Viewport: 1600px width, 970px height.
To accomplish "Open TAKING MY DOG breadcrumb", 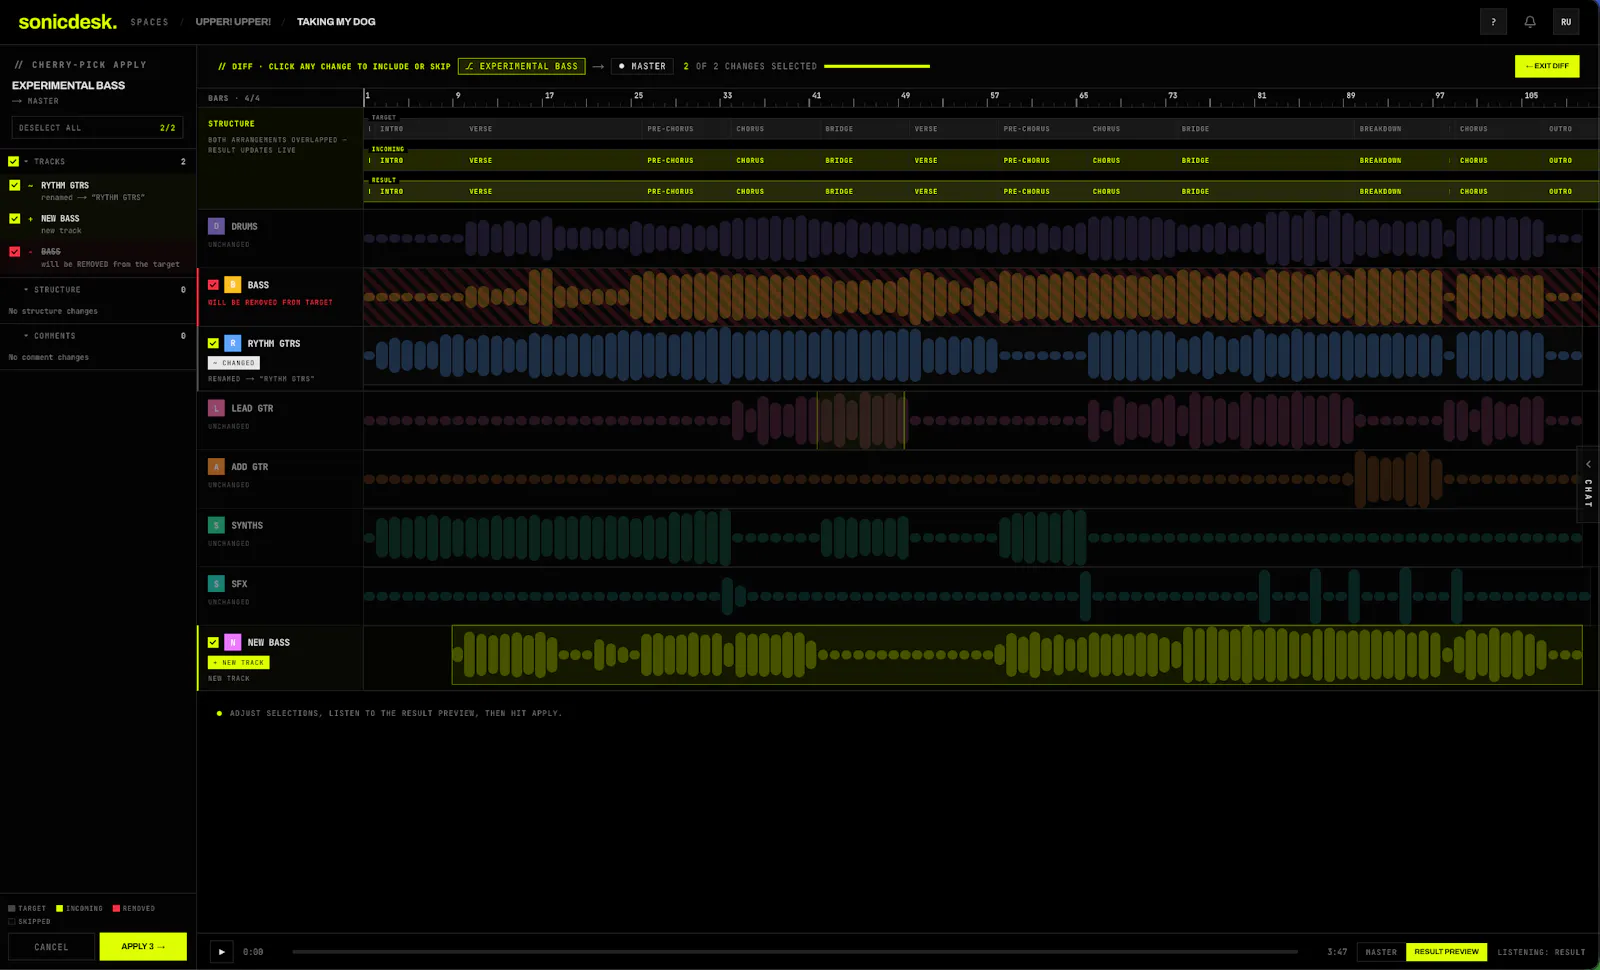I will [336, 22].
